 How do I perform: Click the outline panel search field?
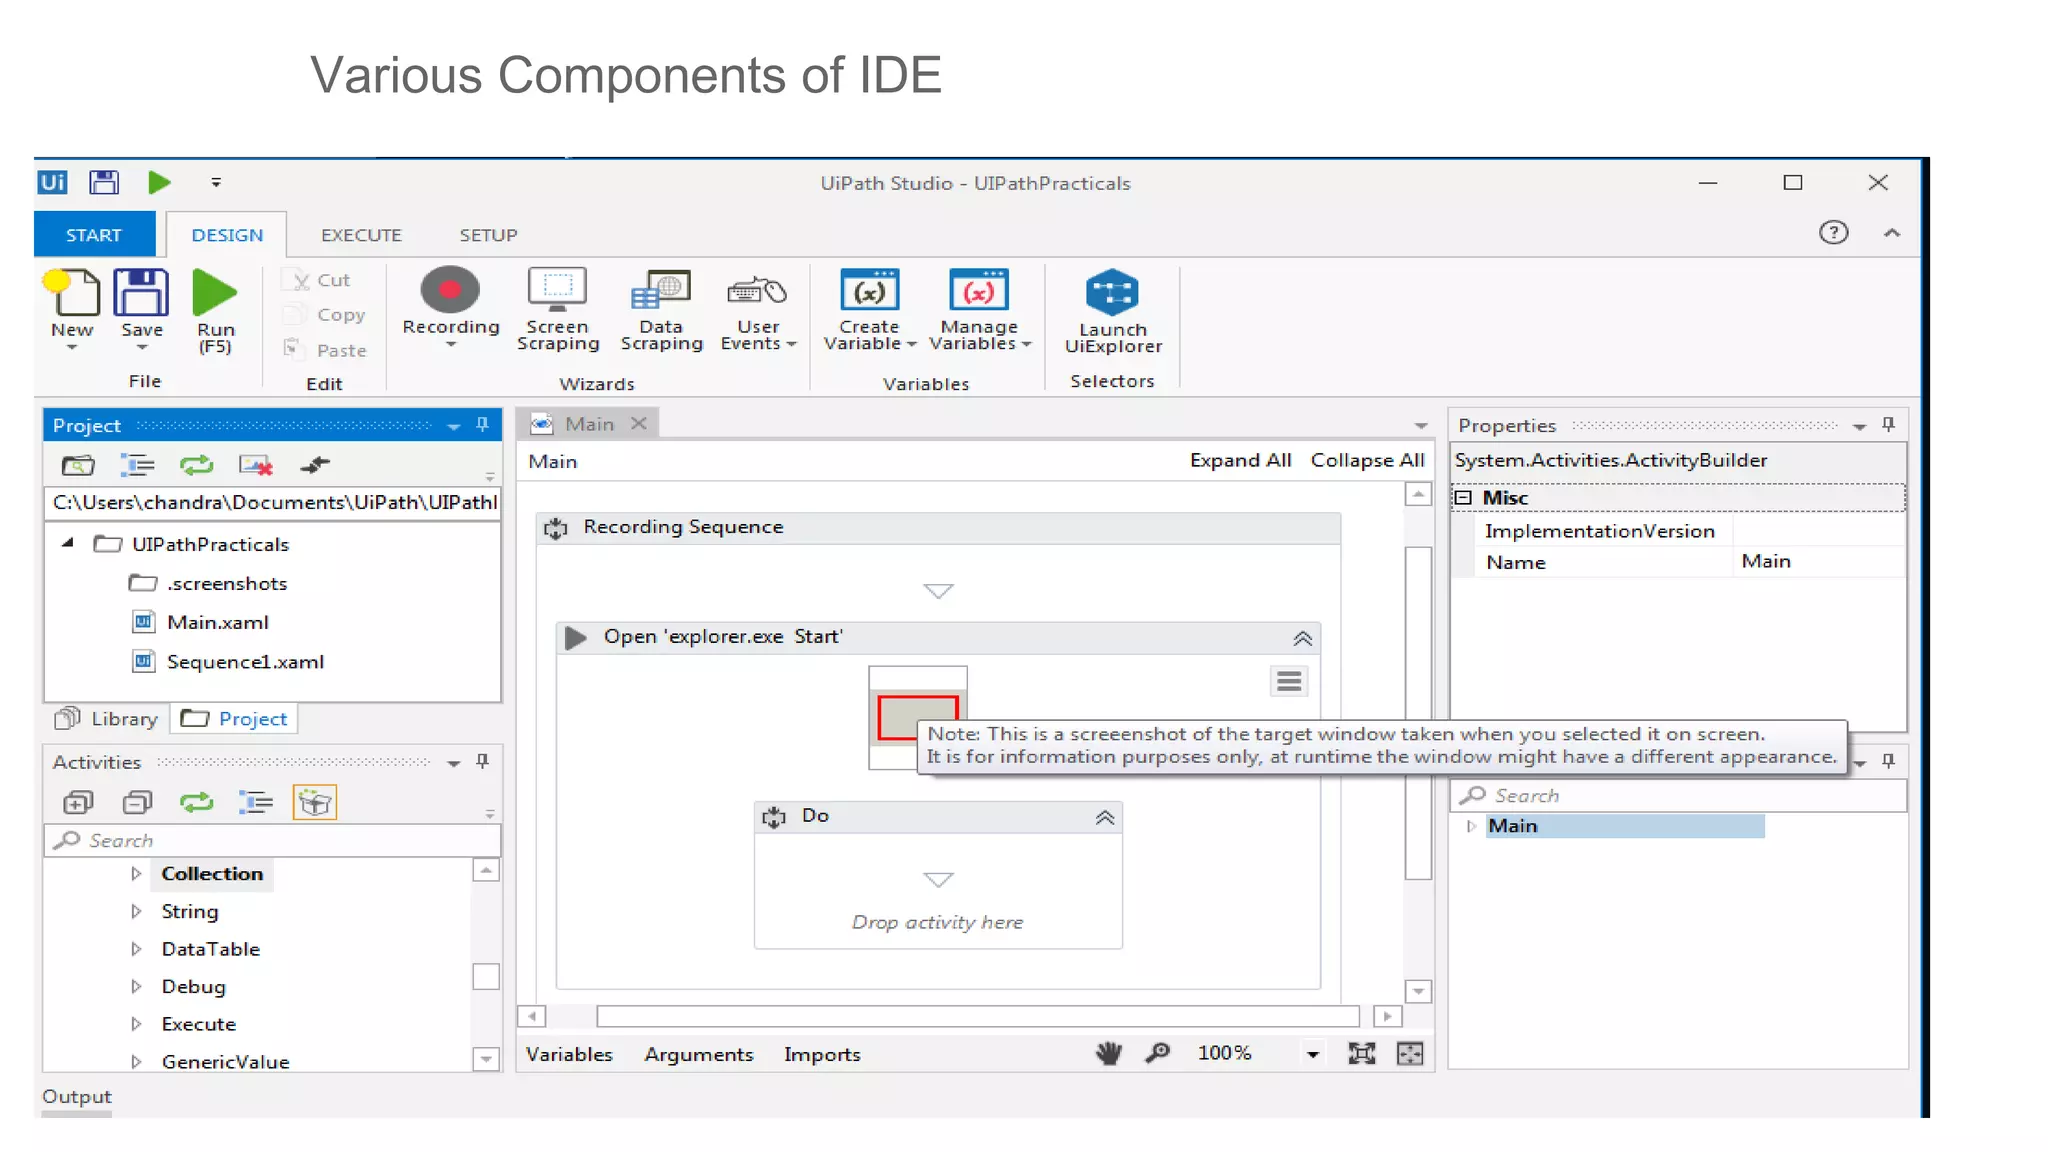point(1677,796)
